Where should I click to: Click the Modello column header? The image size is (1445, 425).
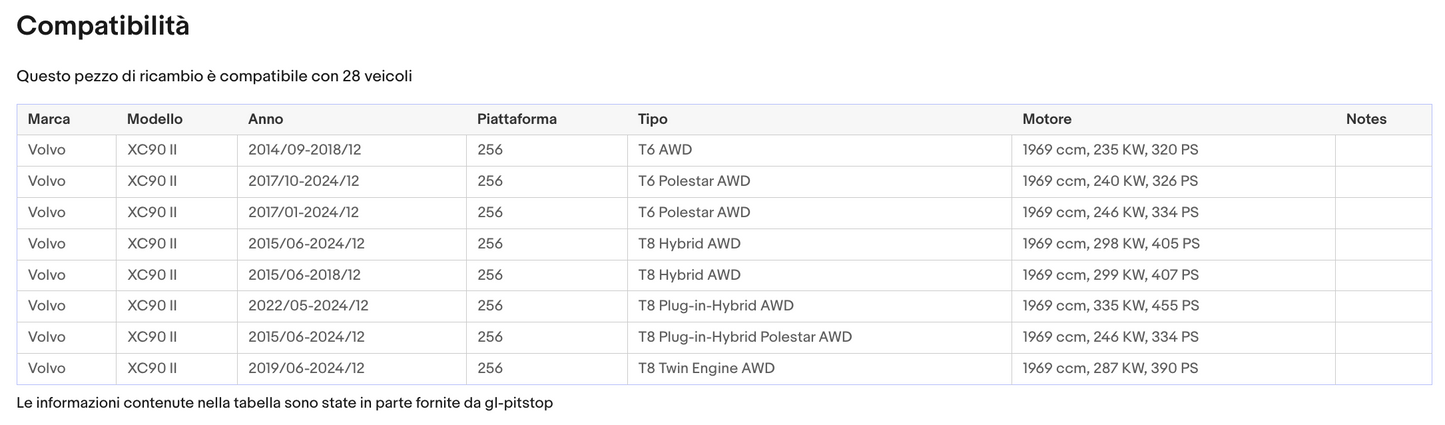pos(154,119)
